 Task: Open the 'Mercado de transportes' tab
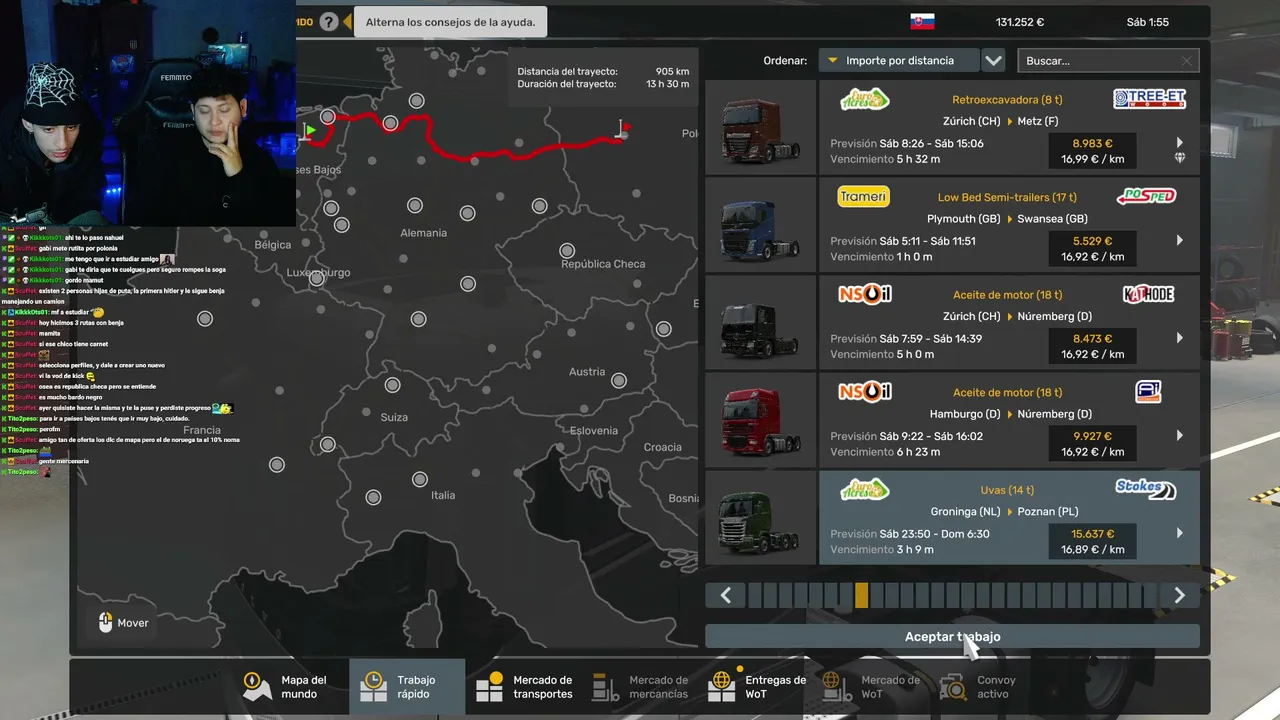525,687
